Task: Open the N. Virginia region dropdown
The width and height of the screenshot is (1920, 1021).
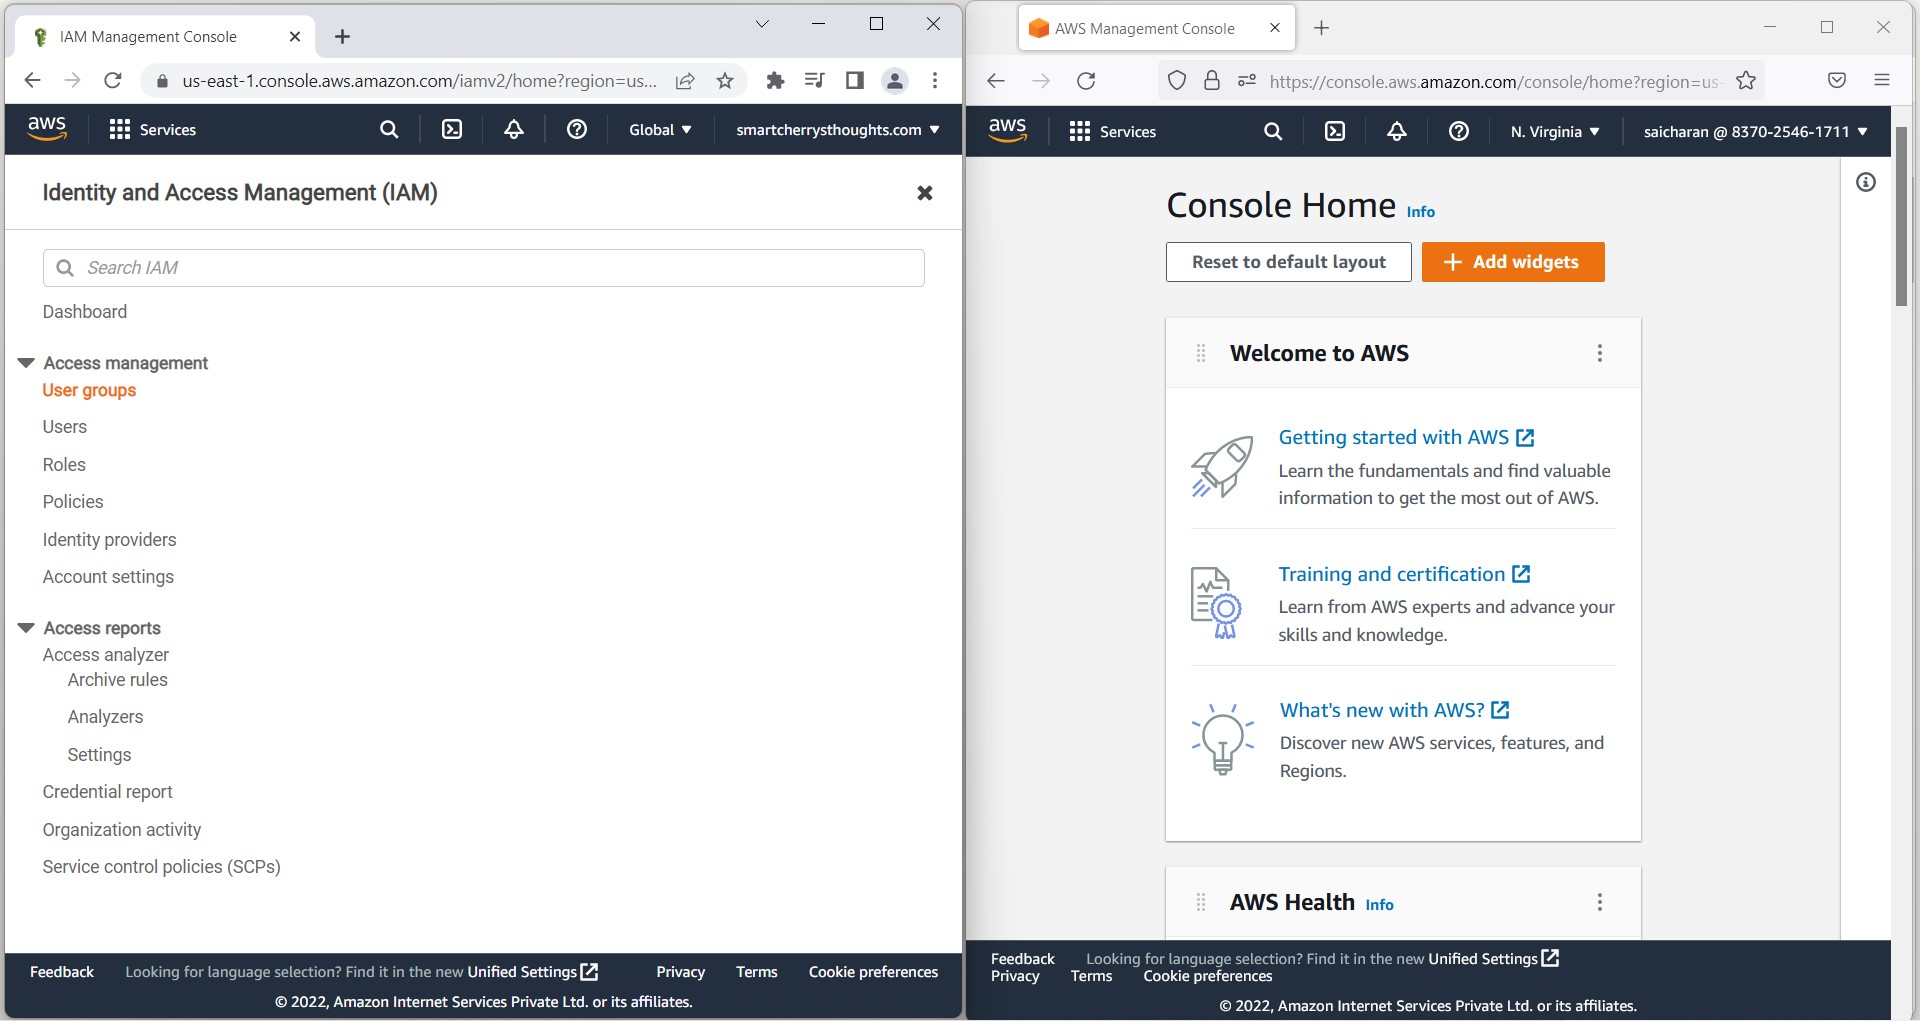Action: click(x=1553, y=131)
